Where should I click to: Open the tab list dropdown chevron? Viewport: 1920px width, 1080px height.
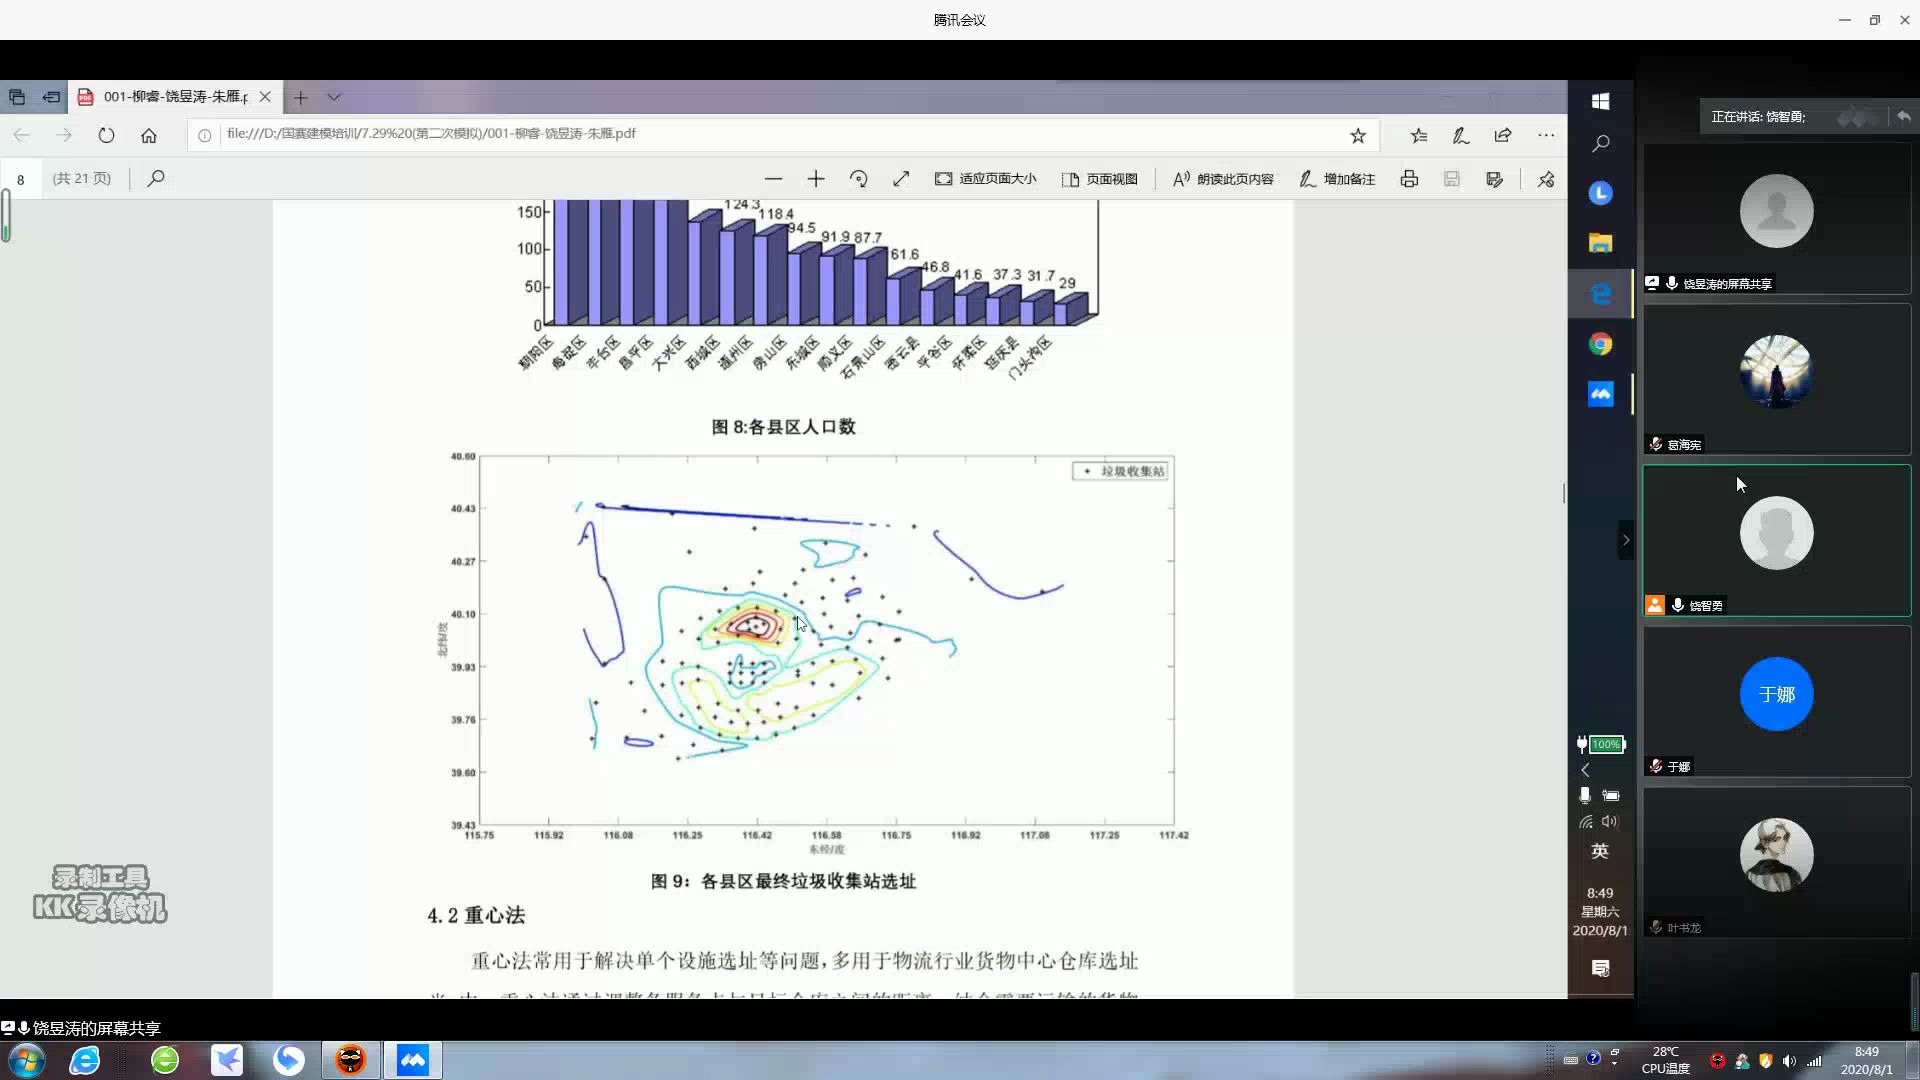(x=334, y=97)
